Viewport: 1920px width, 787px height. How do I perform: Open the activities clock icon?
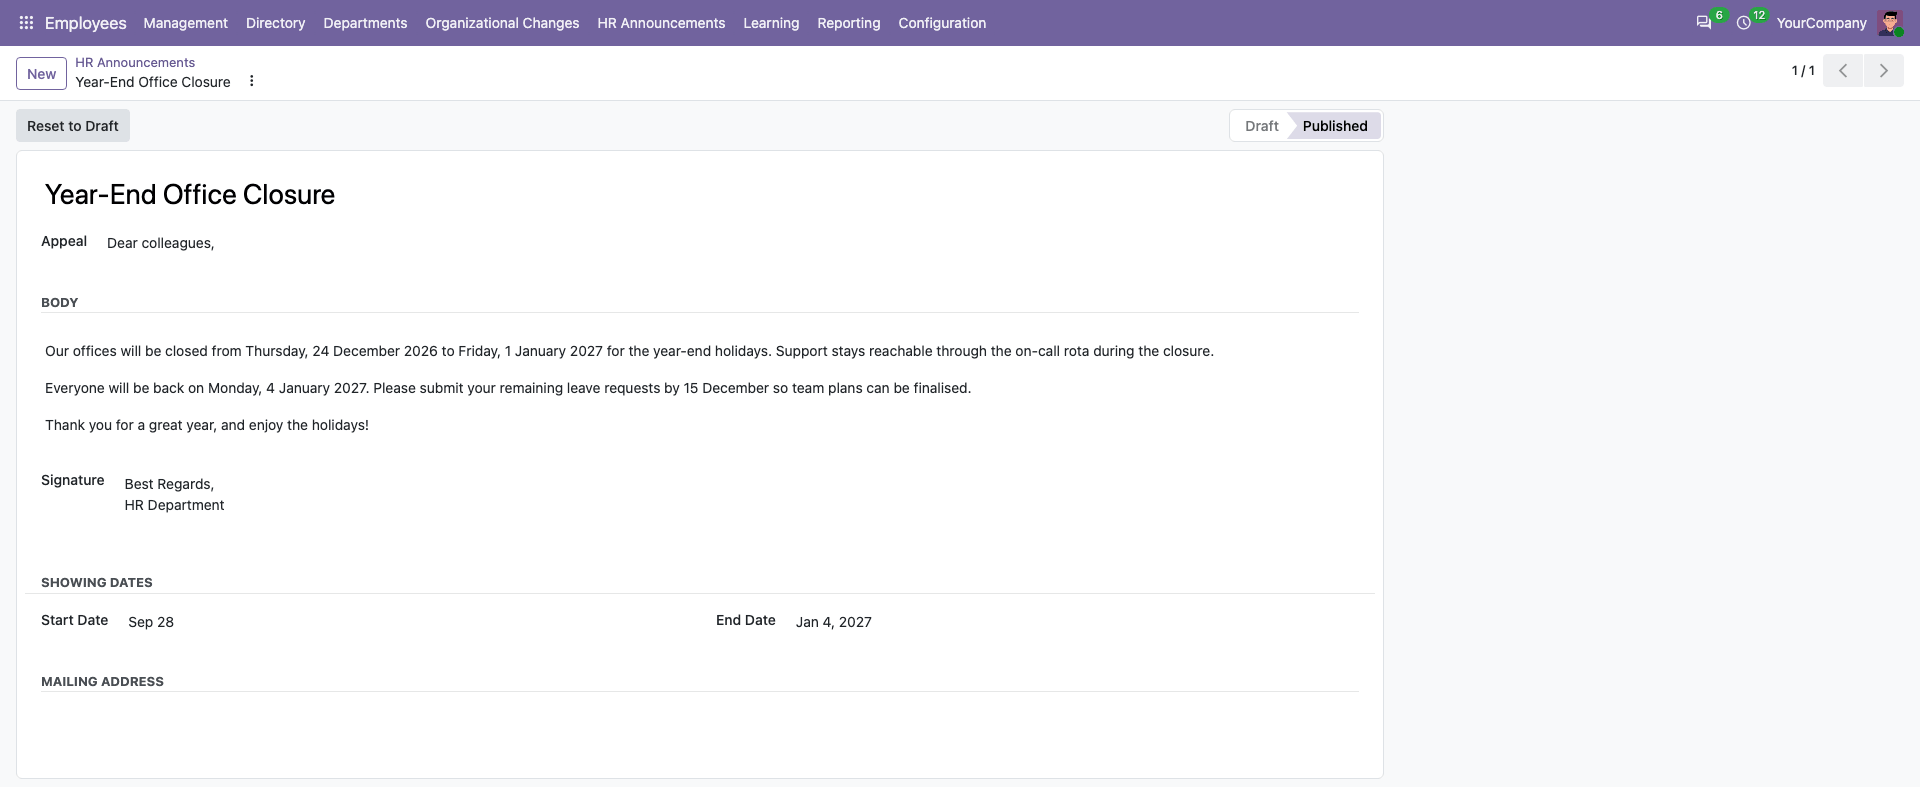click(1744, 23)
